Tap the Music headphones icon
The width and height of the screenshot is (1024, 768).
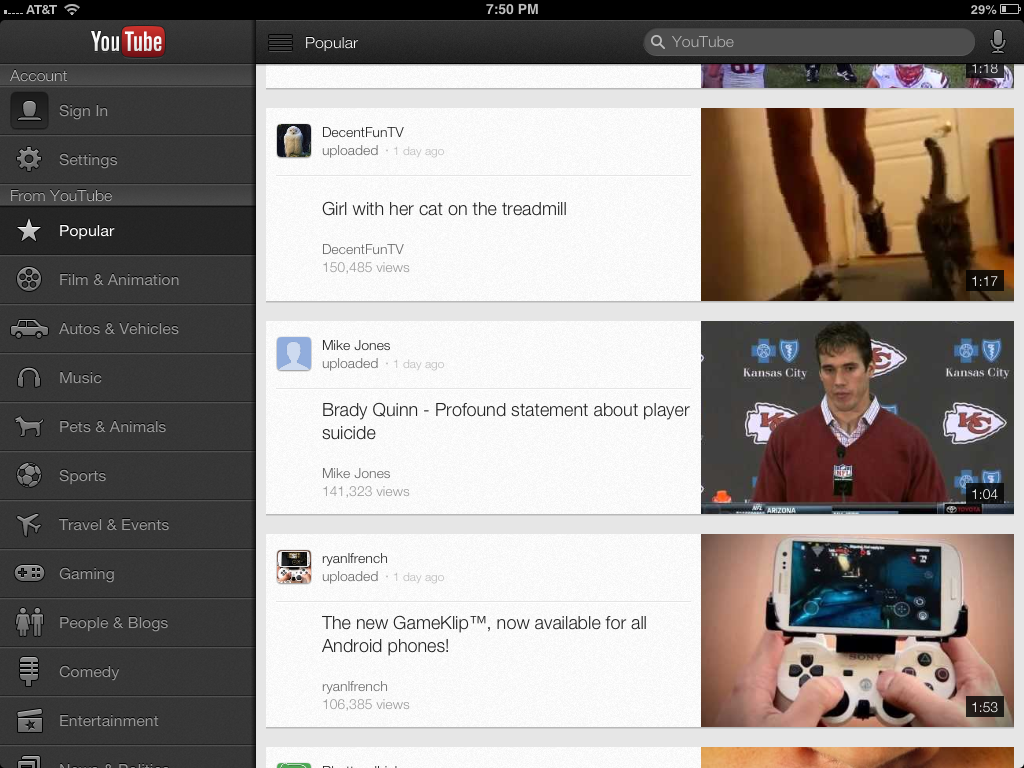(29, 377)
